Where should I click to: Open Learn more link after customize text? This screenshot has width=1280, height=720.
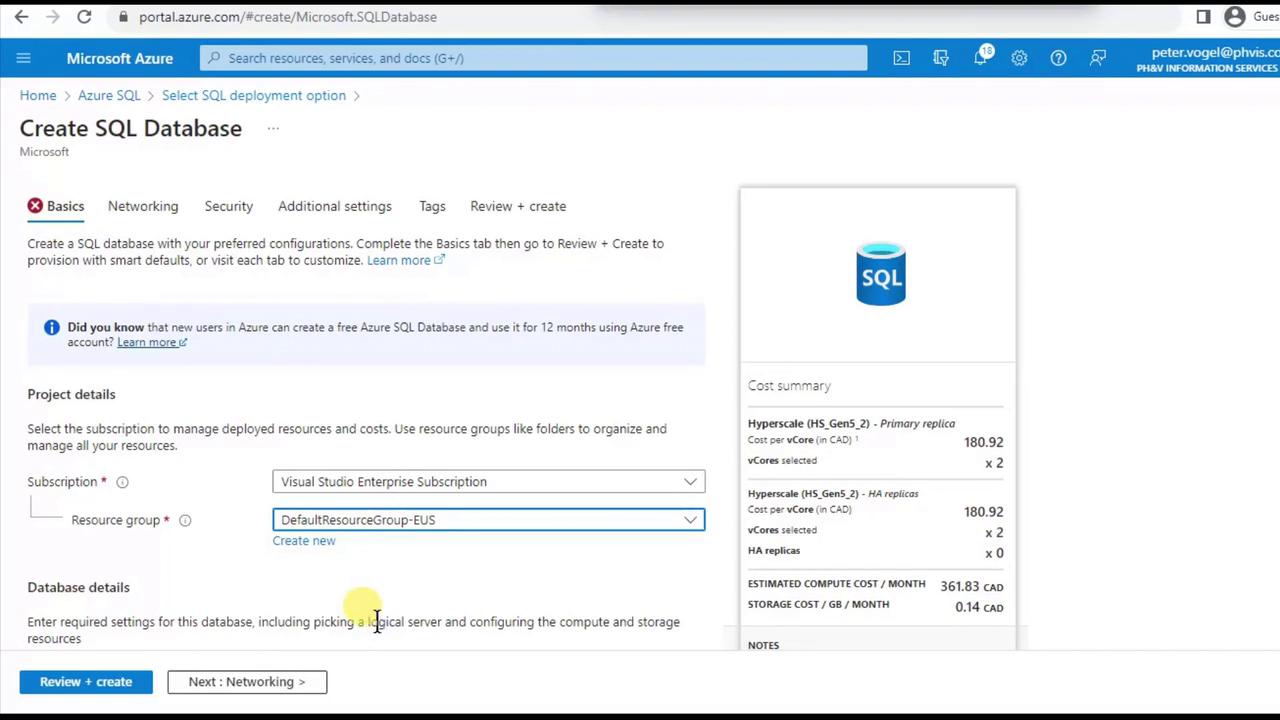point(405,260)
